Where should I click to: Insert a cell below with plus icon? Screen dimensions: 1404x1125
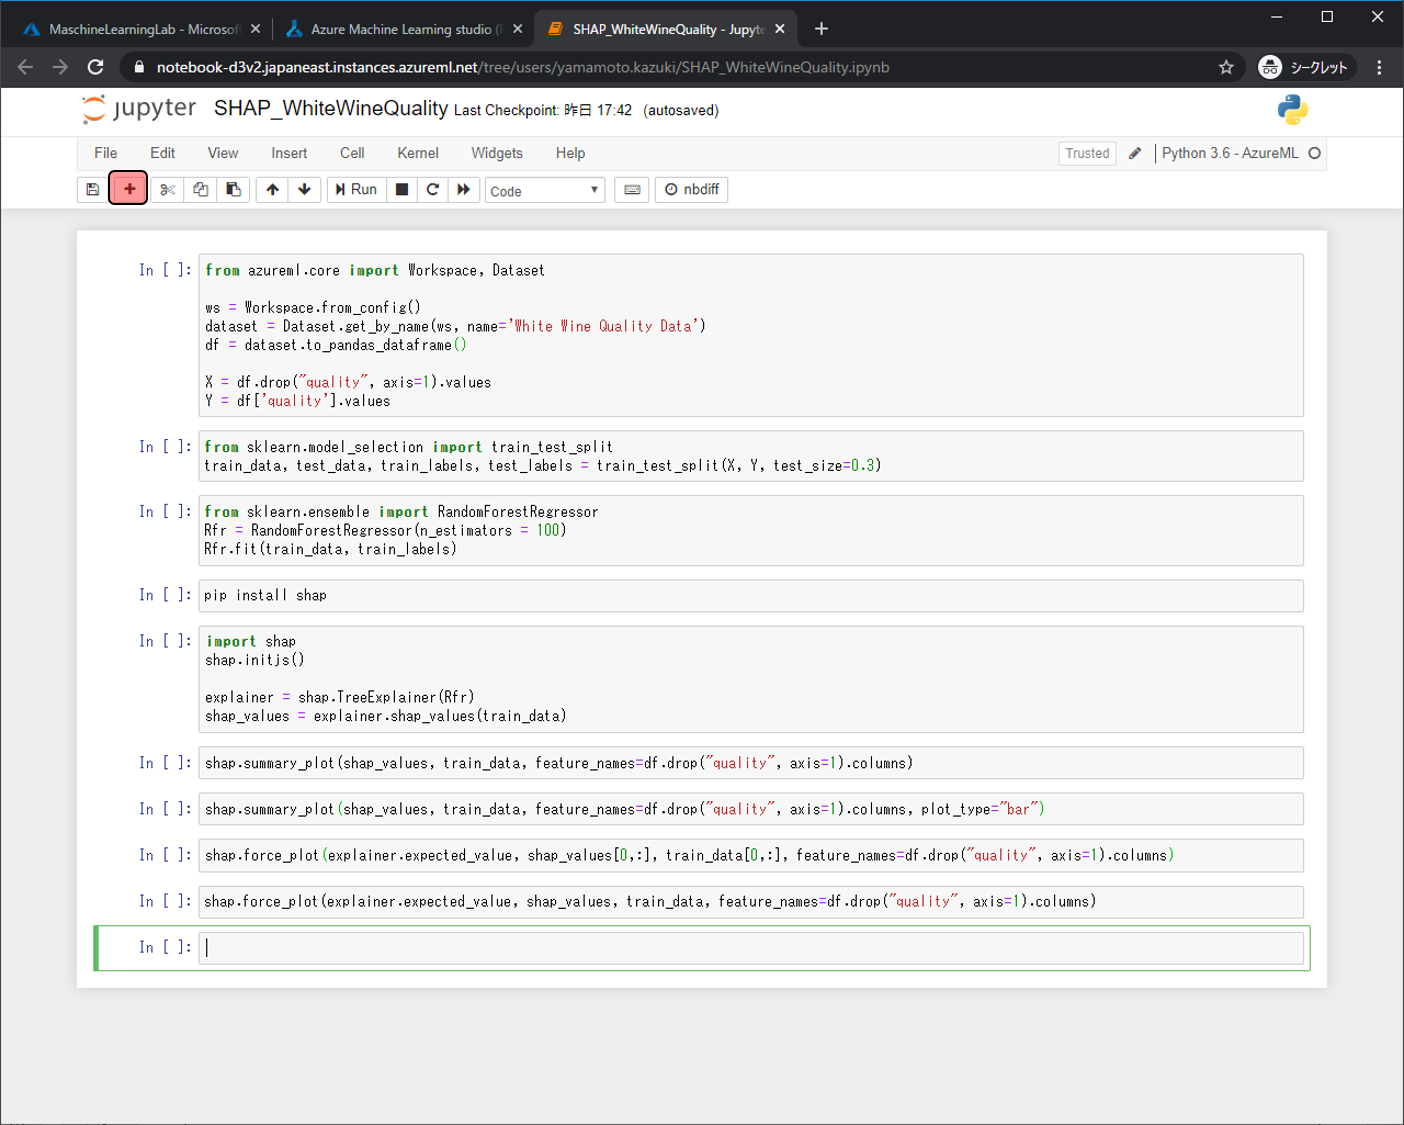coord(129,189)
